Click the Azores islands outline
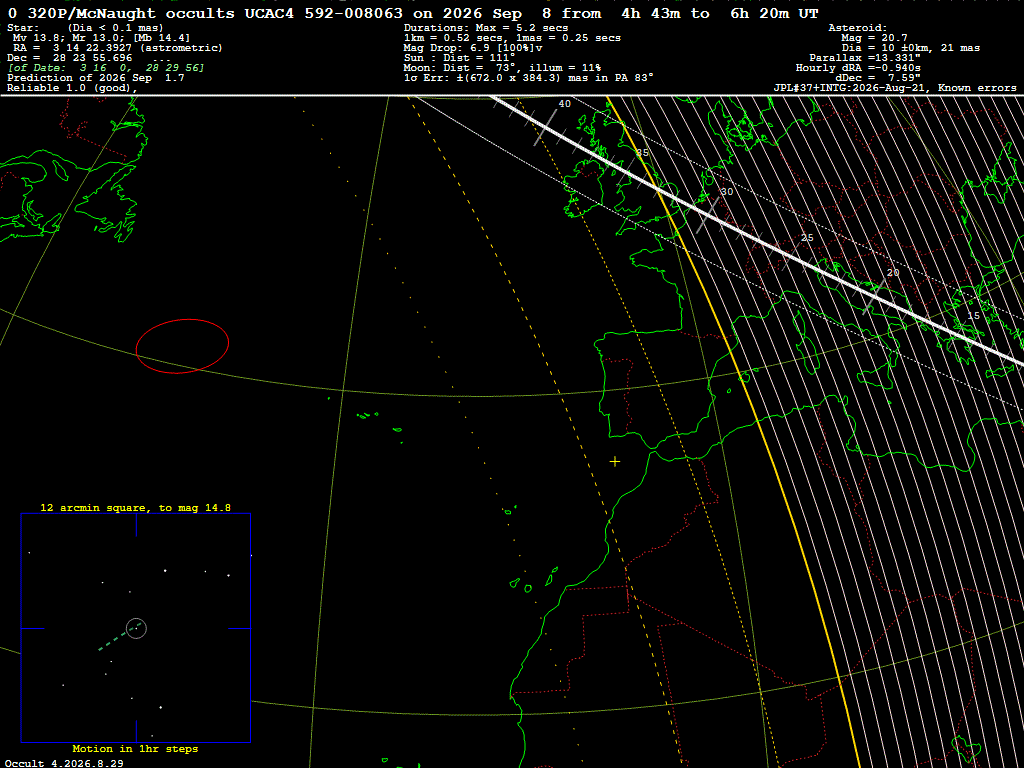 (x=379, y=421)
